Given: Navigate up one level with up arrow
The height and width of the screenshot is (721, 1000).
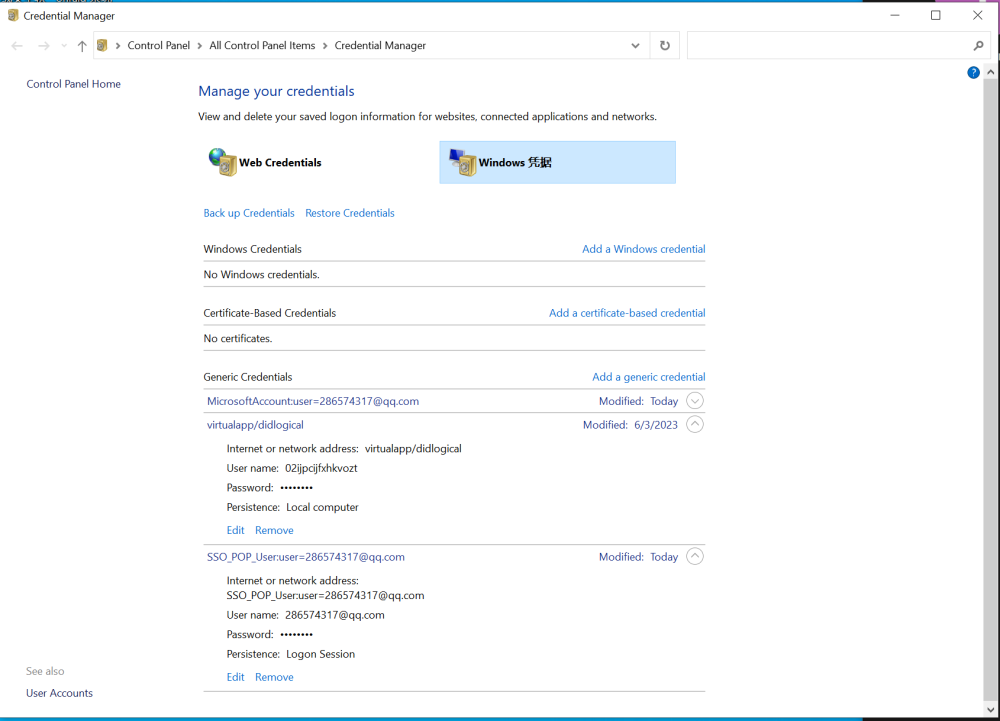Looking at the screenshot, I should (82, 46).
